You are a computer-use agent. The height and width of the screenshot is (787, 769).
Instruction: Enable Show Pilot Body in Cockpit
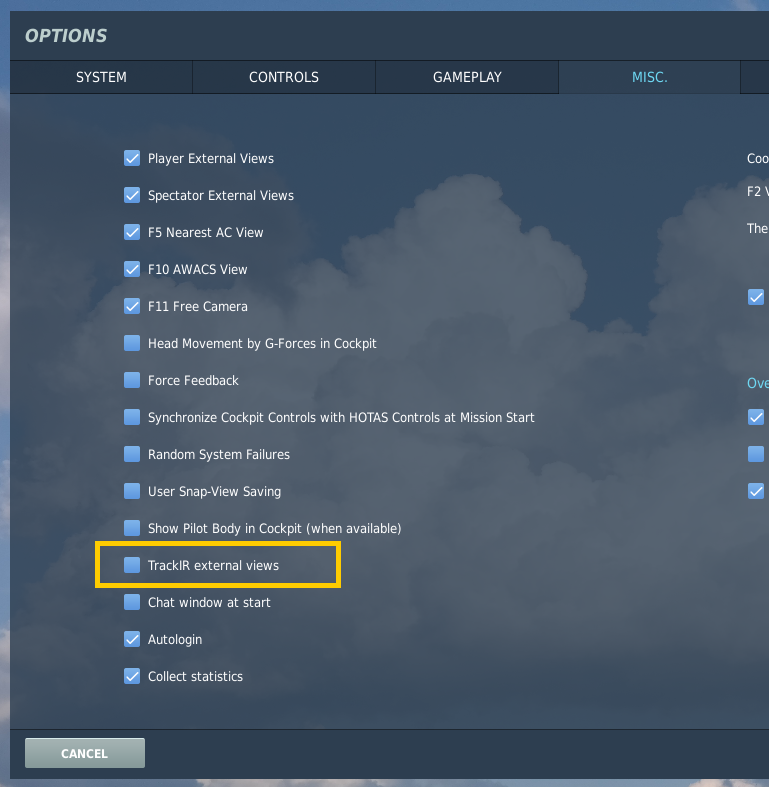(x=132, y=528)
